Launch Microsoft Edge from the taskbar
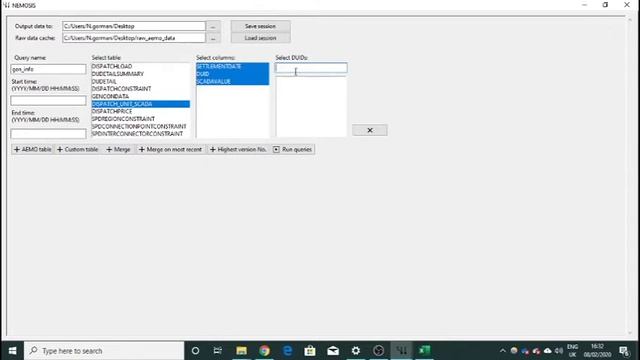640x360 pixels. click(287, 351)
